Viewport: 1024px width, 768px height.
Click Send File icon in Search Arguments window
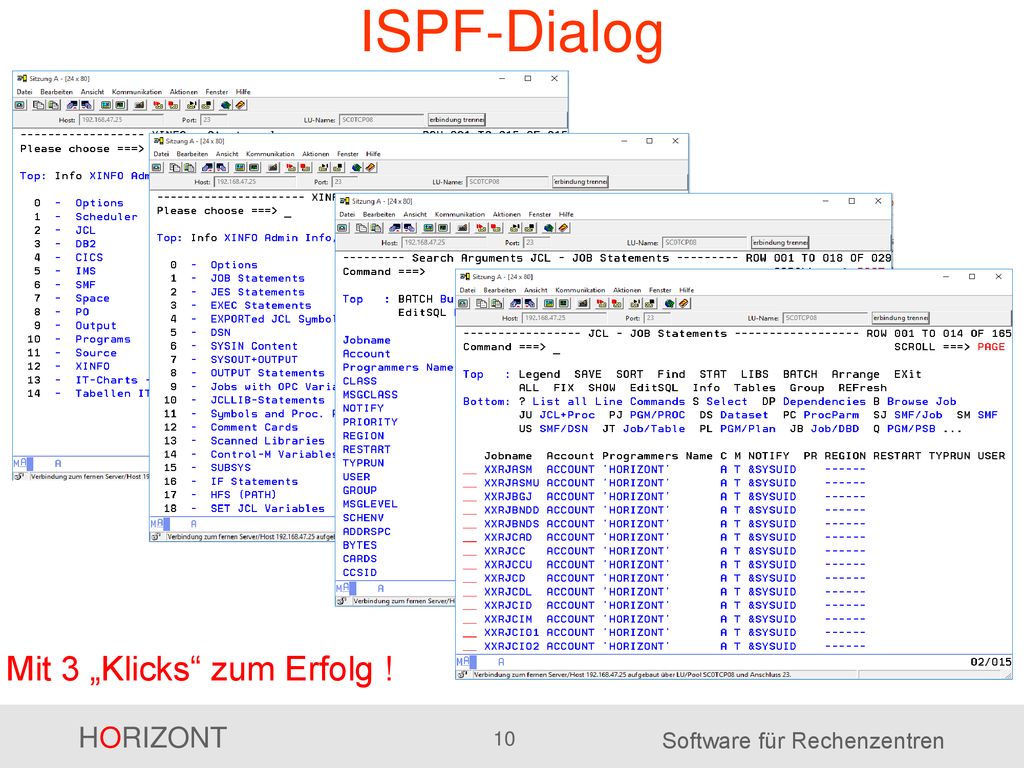[x=394, y=228]
